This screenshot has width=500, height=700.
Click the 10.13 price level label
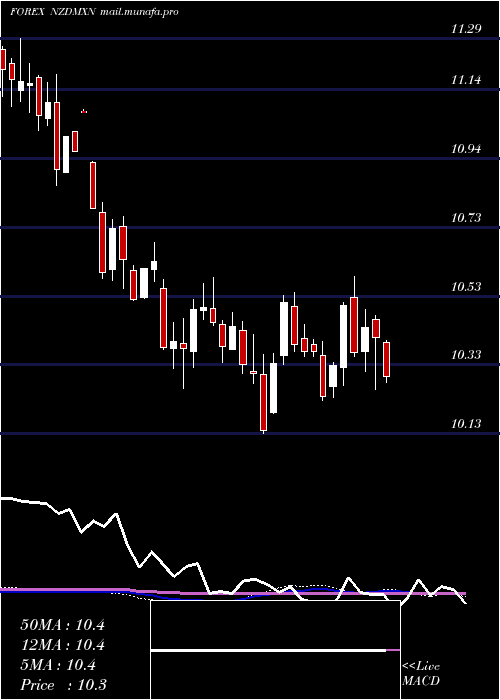pyautogui.click(x=466, y=424)
